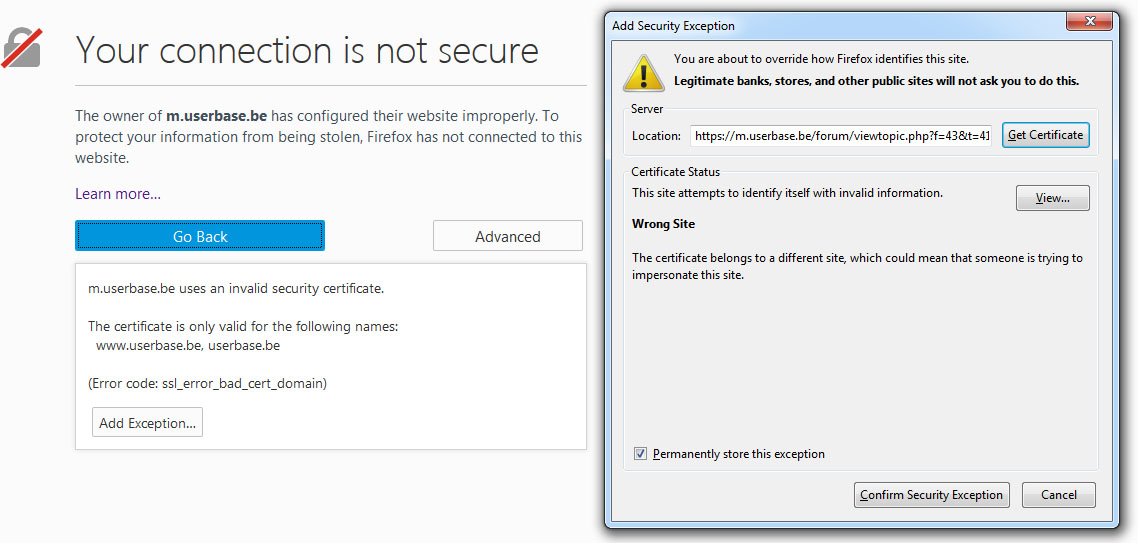Click 'Legitimate banks, stores' warning text
The height and width of the screenshot is (543, 1138).
pos(877,81)
